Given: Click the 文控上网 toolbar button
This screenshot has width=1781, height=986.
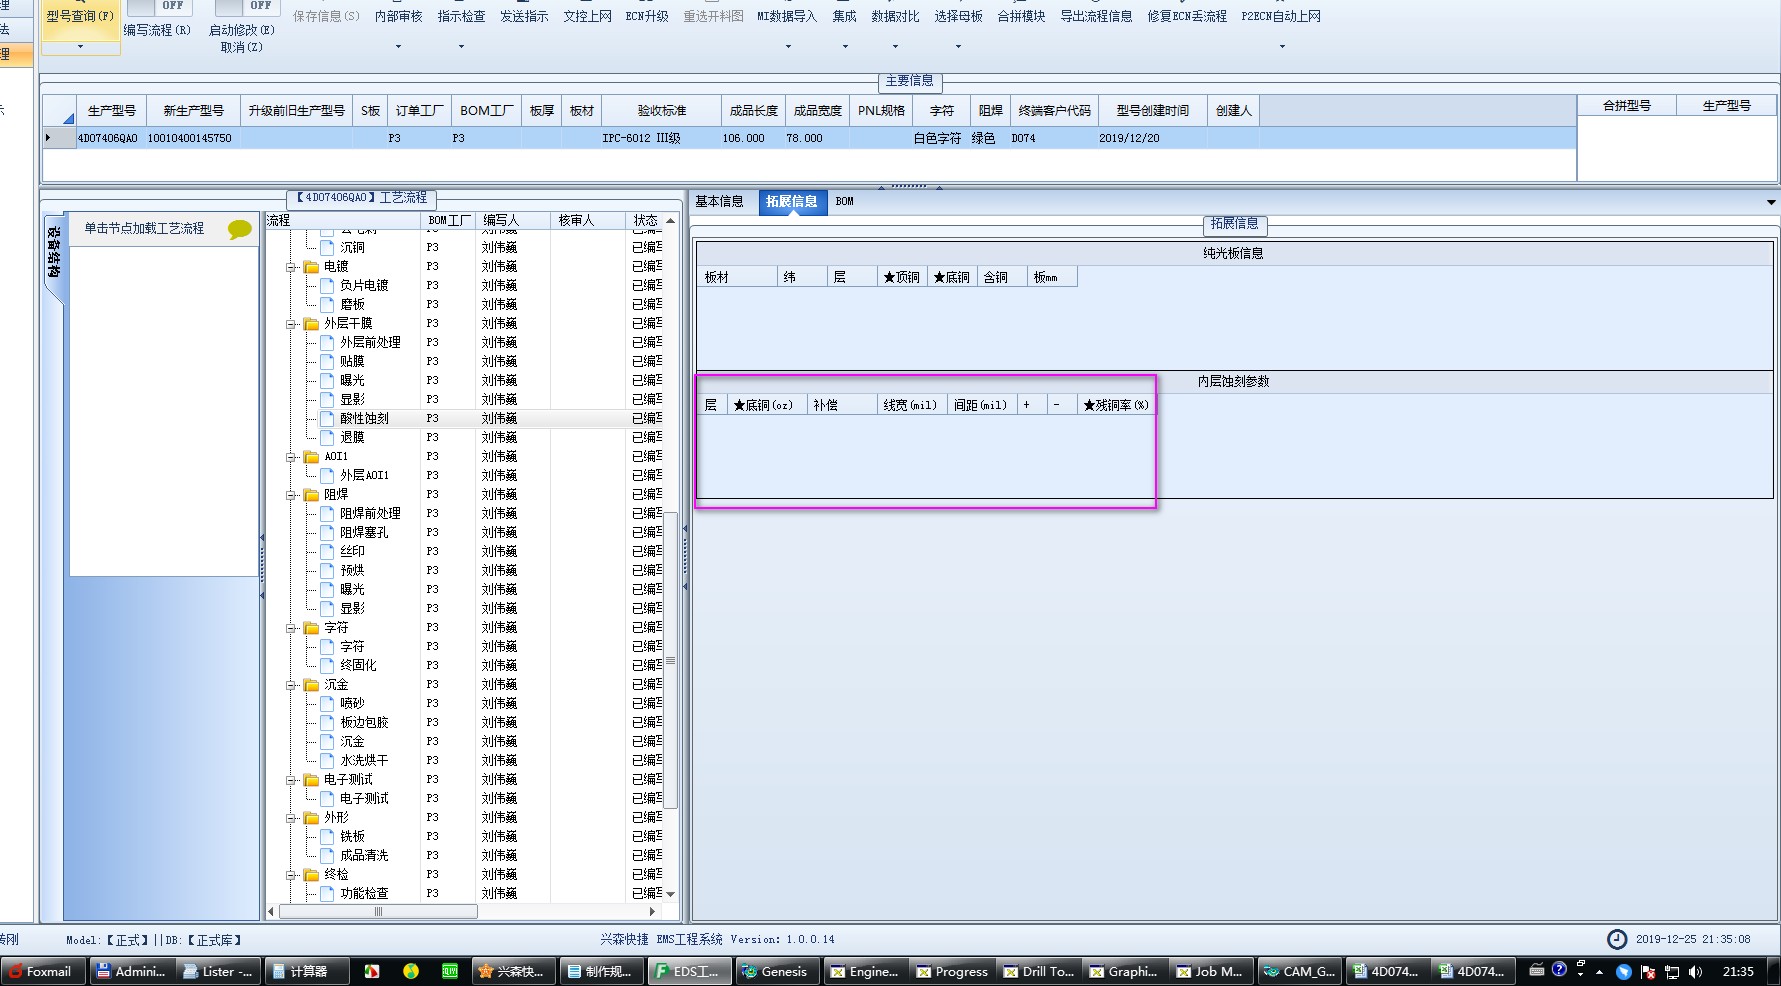Looking at the screenshot, I should pyautogui.click(x=587, y=17).
